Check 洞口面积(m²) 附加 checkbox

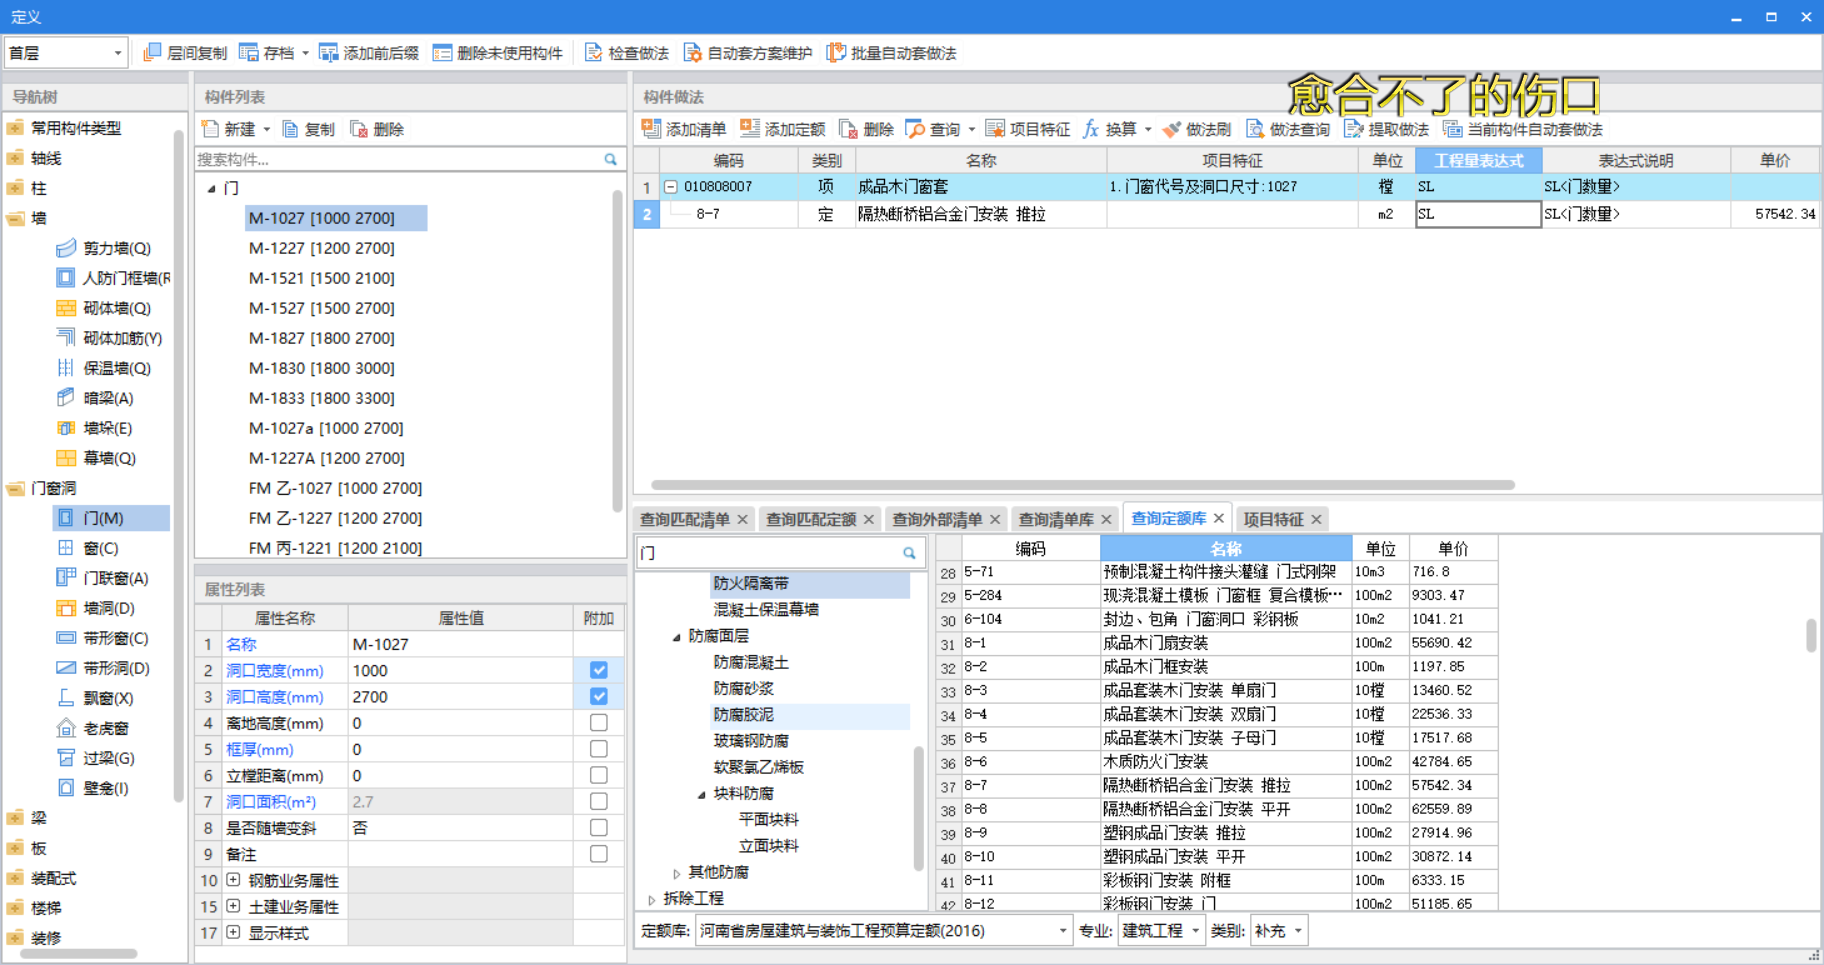pyautogui.click(x=599, y=801)
